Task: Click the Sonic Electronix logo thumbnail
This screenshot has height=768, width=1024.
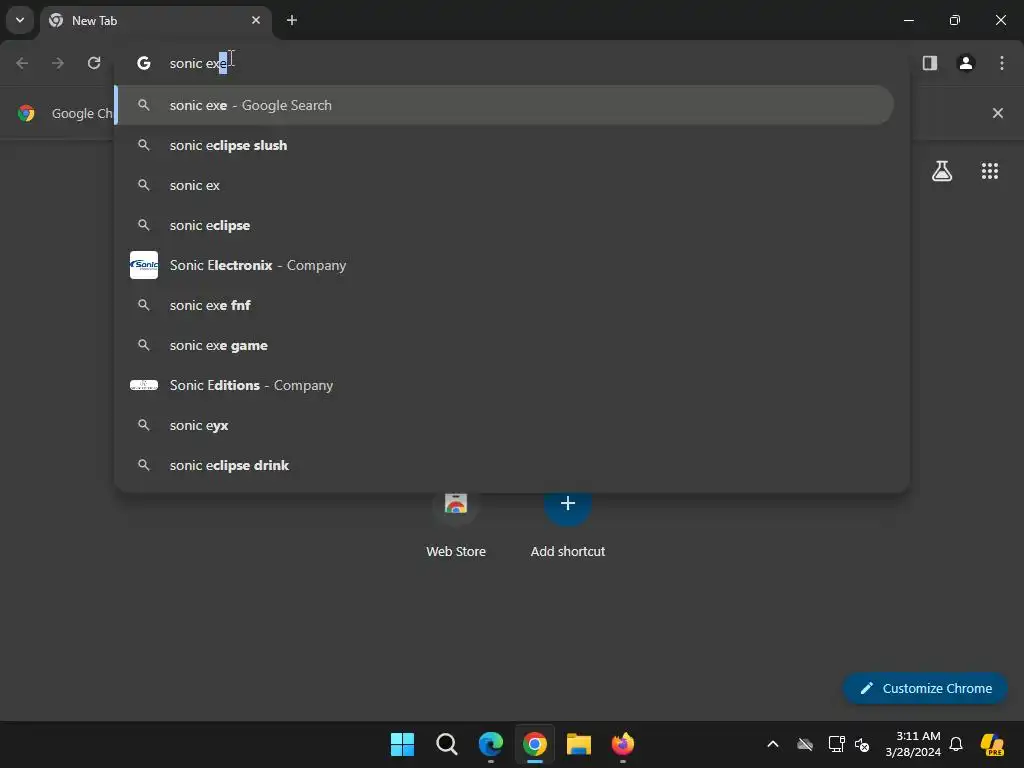Action: (x=144, y=265)
